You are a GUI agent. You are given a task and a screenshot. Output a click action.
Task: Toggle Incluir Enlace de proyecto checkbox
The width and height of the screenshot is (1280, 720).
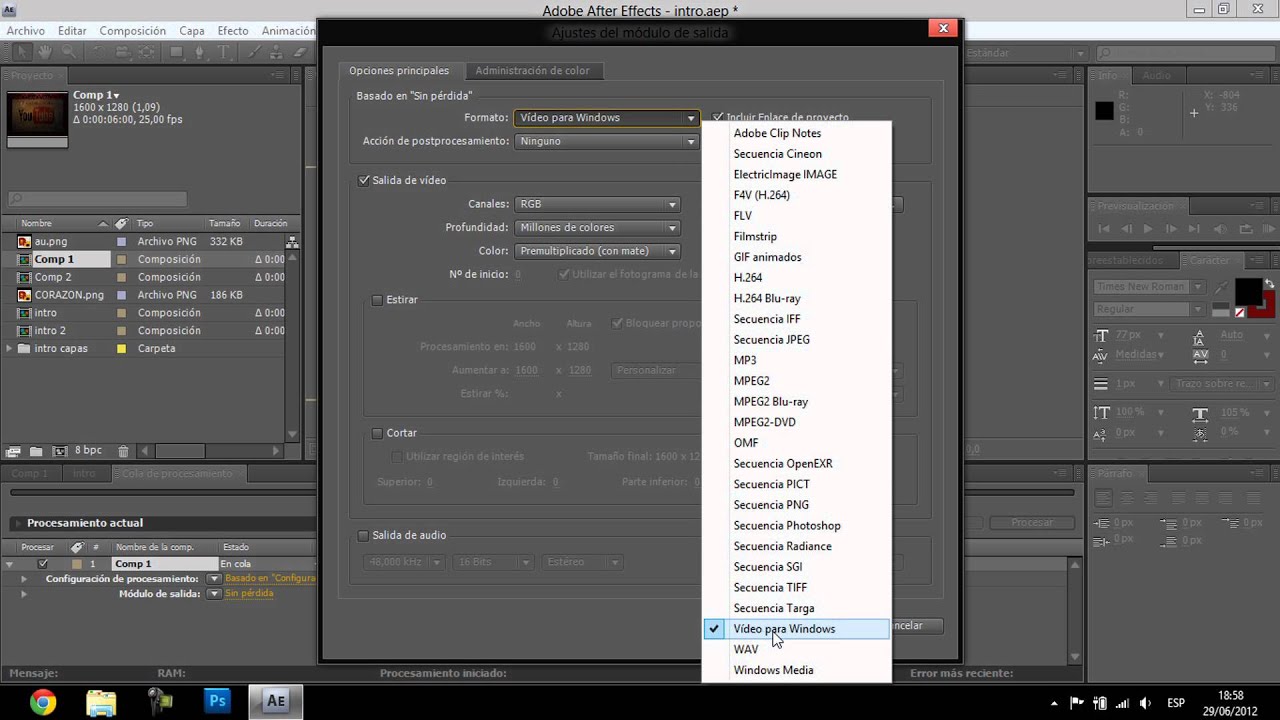(718, 117)
